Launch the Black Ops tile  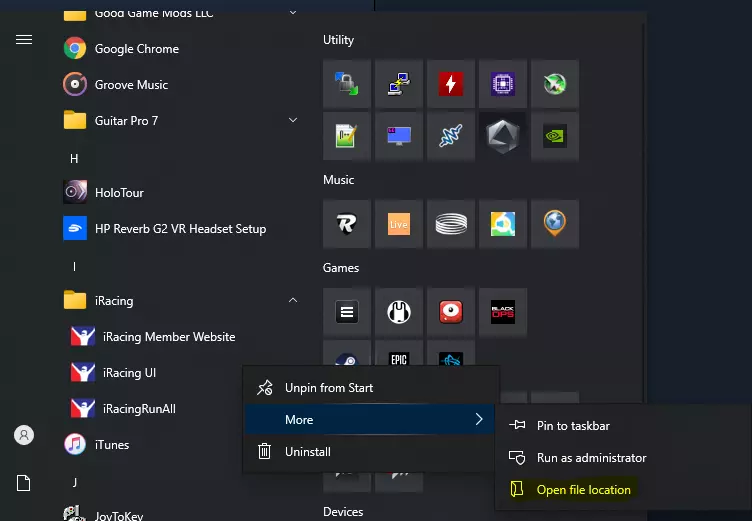(503, 312)
